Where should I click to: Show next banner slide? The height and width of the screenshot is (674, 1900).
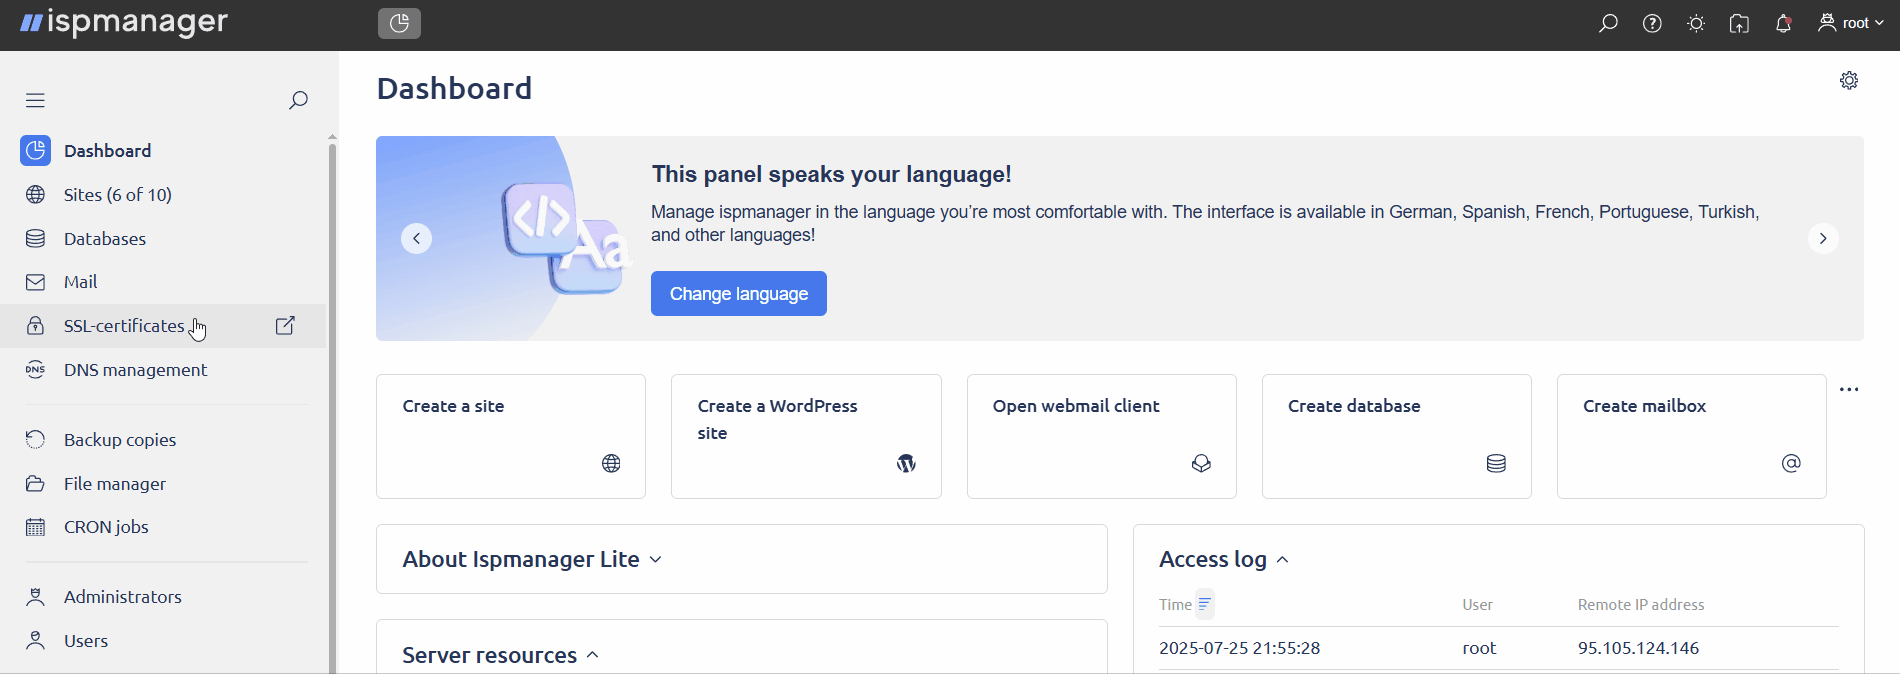click(x=1823, y=239)
